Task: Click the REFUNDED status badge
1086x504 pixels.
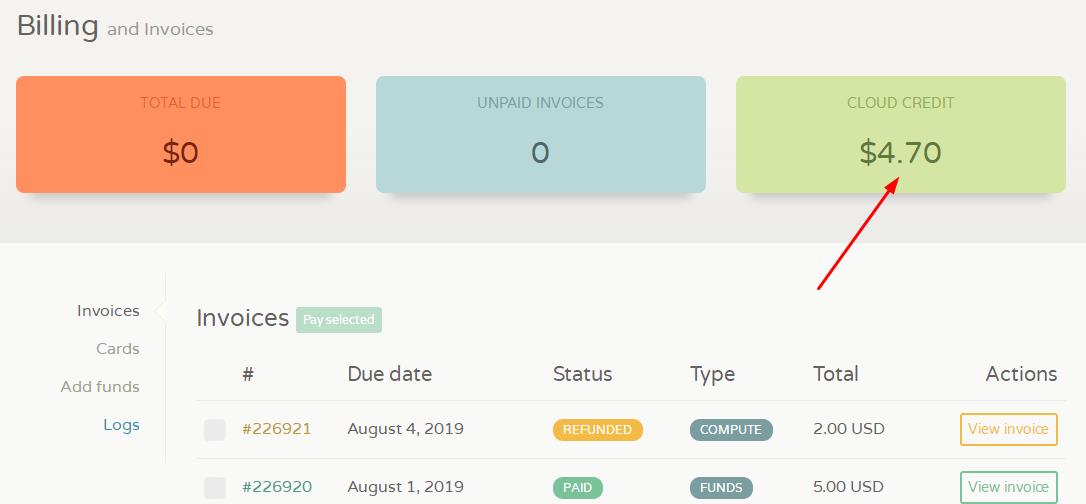Action: pos(598,430)
